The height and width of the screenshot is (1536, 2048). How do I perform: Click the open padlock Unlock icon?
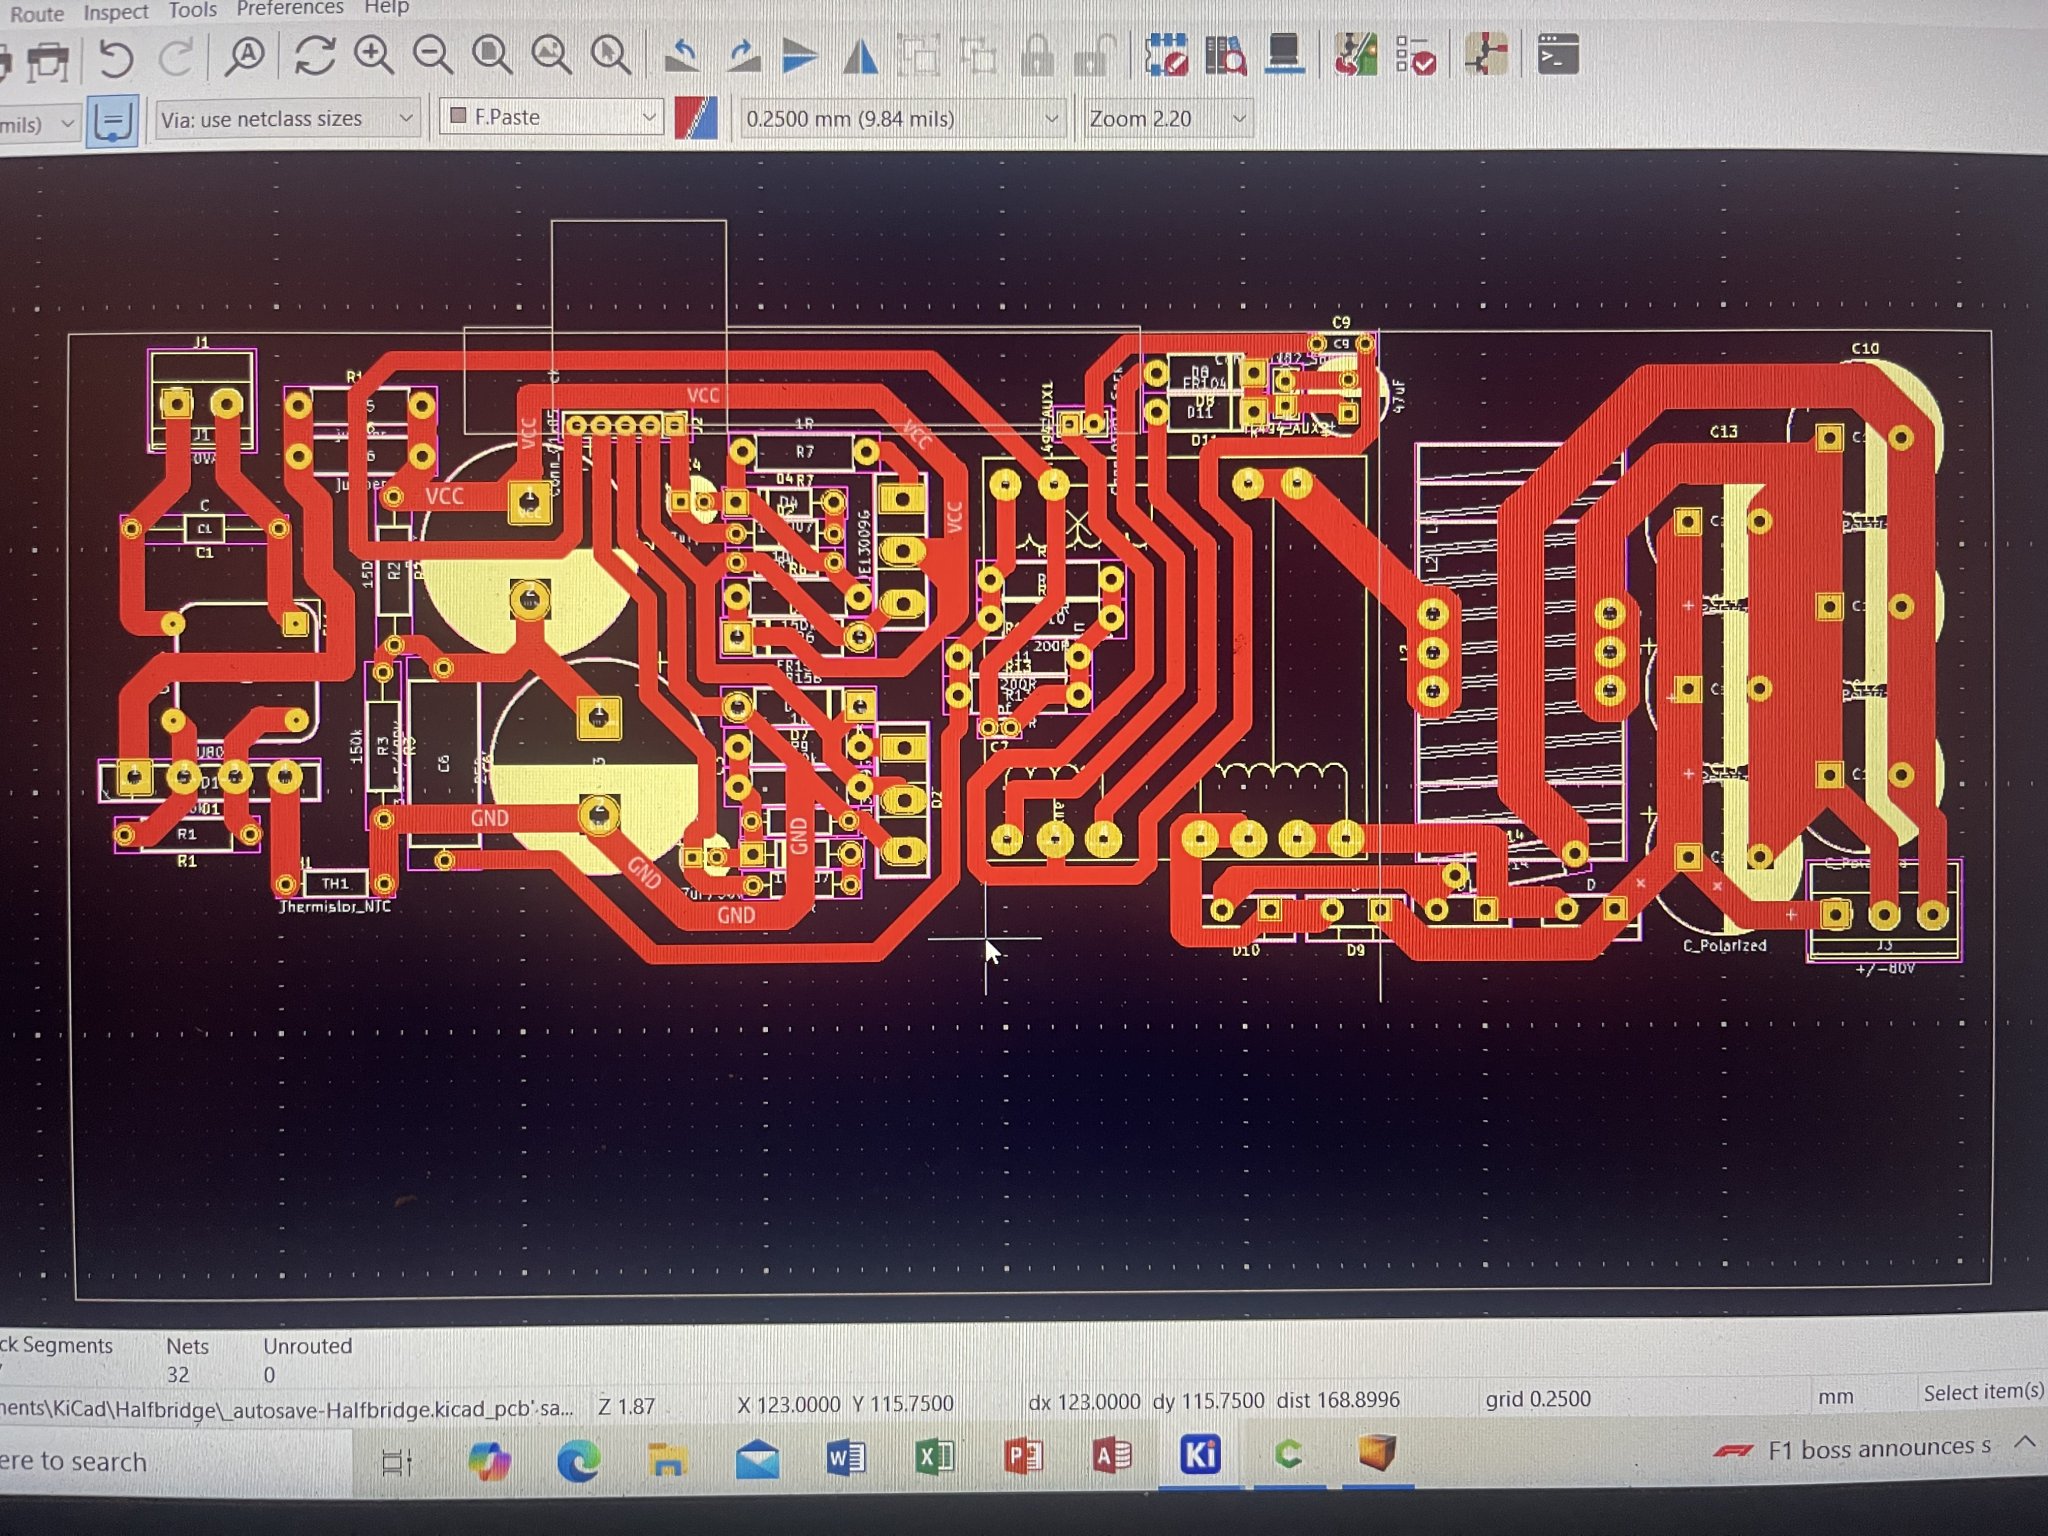tap(1096, 56)
